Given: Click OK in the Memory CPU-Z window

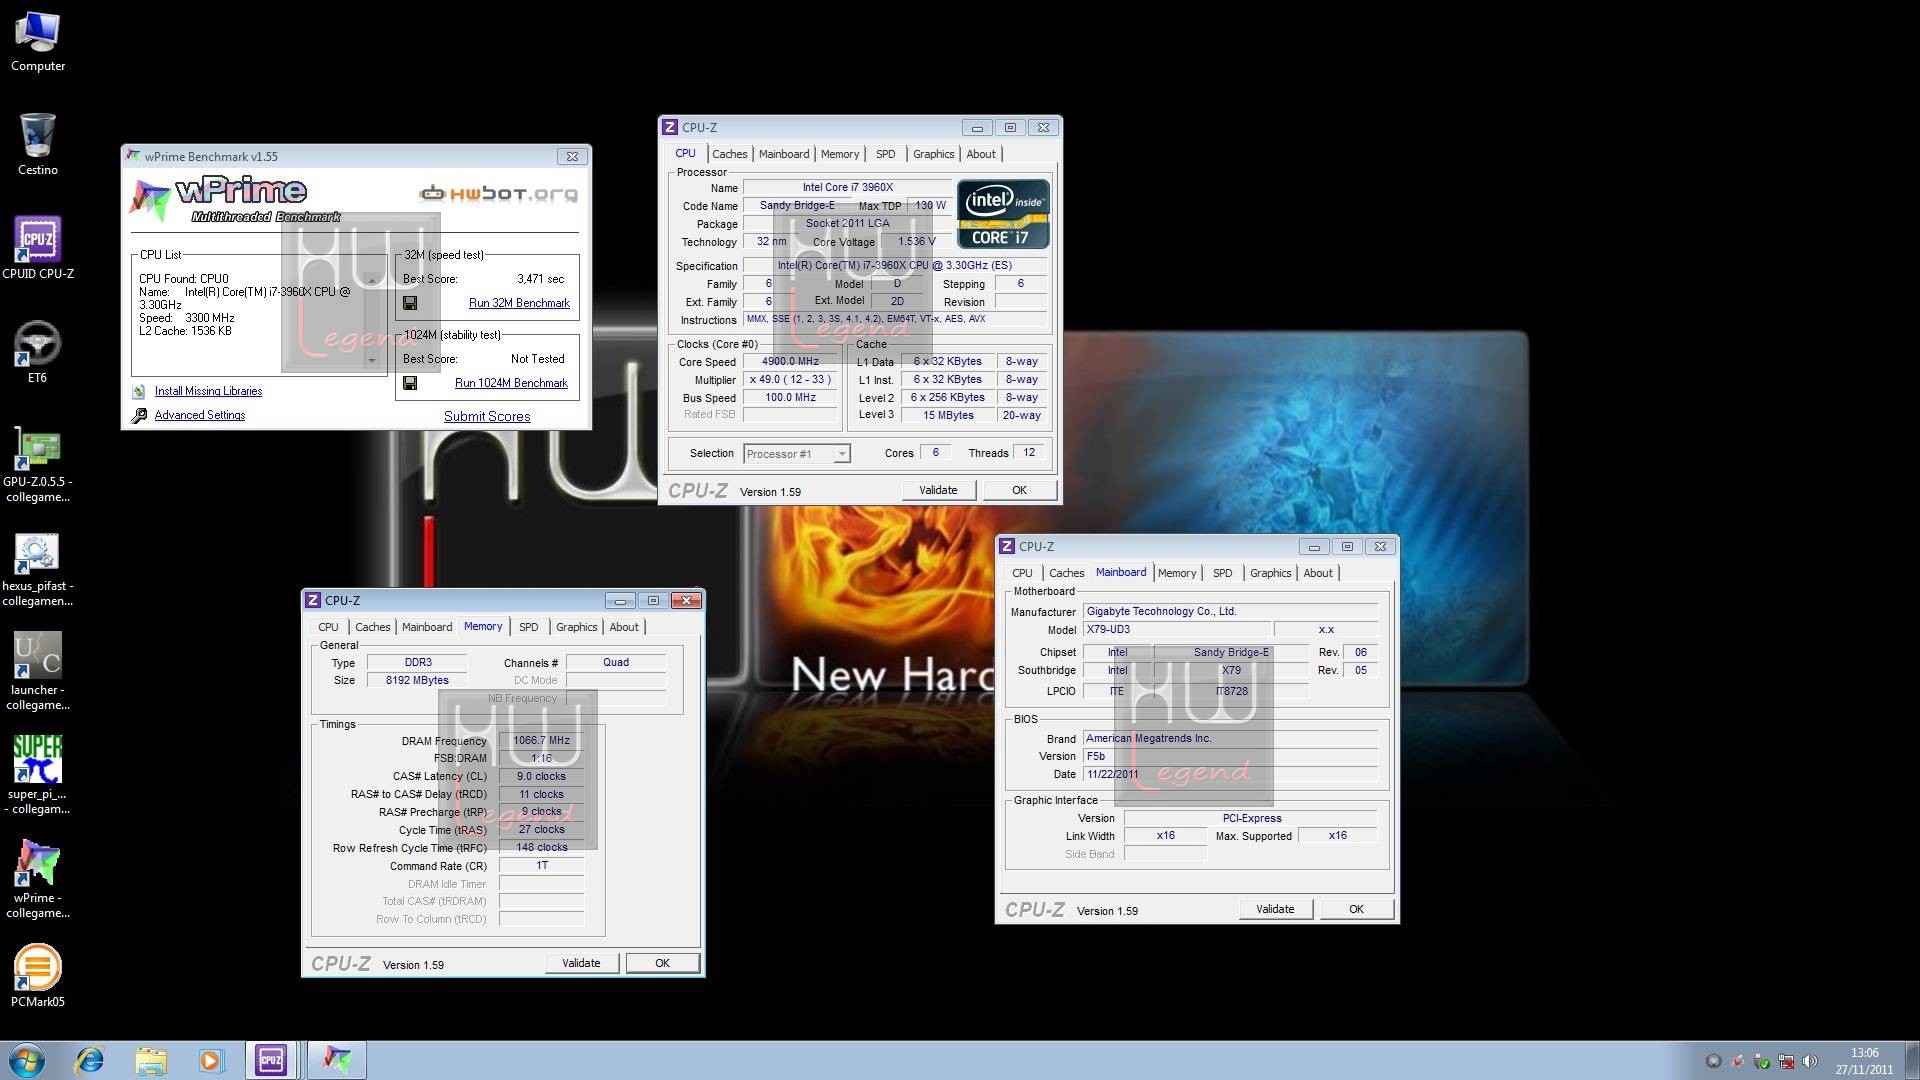Looking at the screenshot, I should tap(662, 963).
